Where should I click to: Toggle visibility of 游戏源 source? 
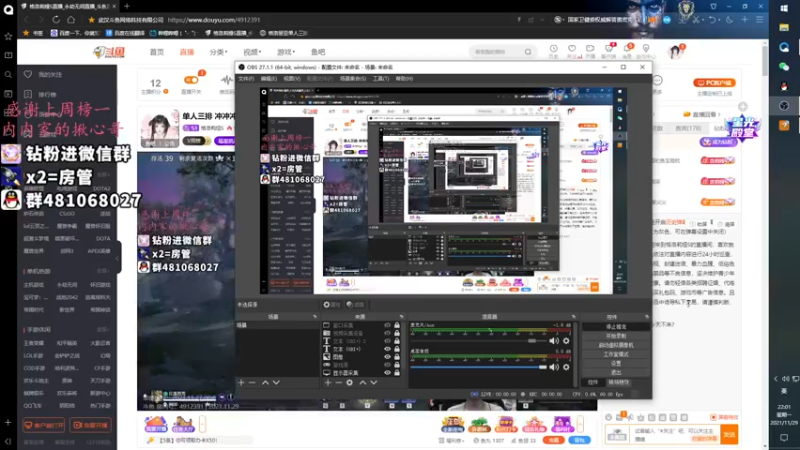(387, 365)
